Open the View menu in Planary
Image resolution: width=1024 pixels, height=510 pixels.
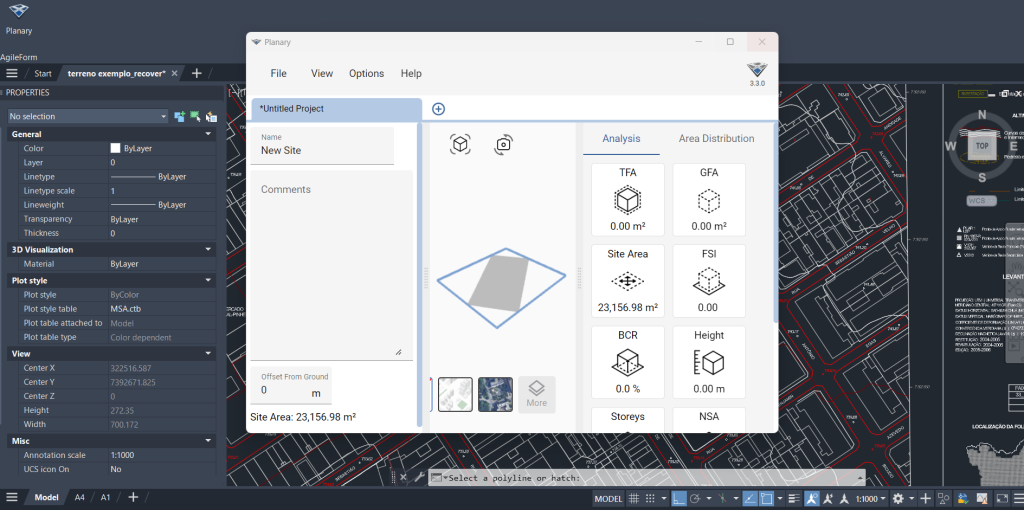coord(322,73)
